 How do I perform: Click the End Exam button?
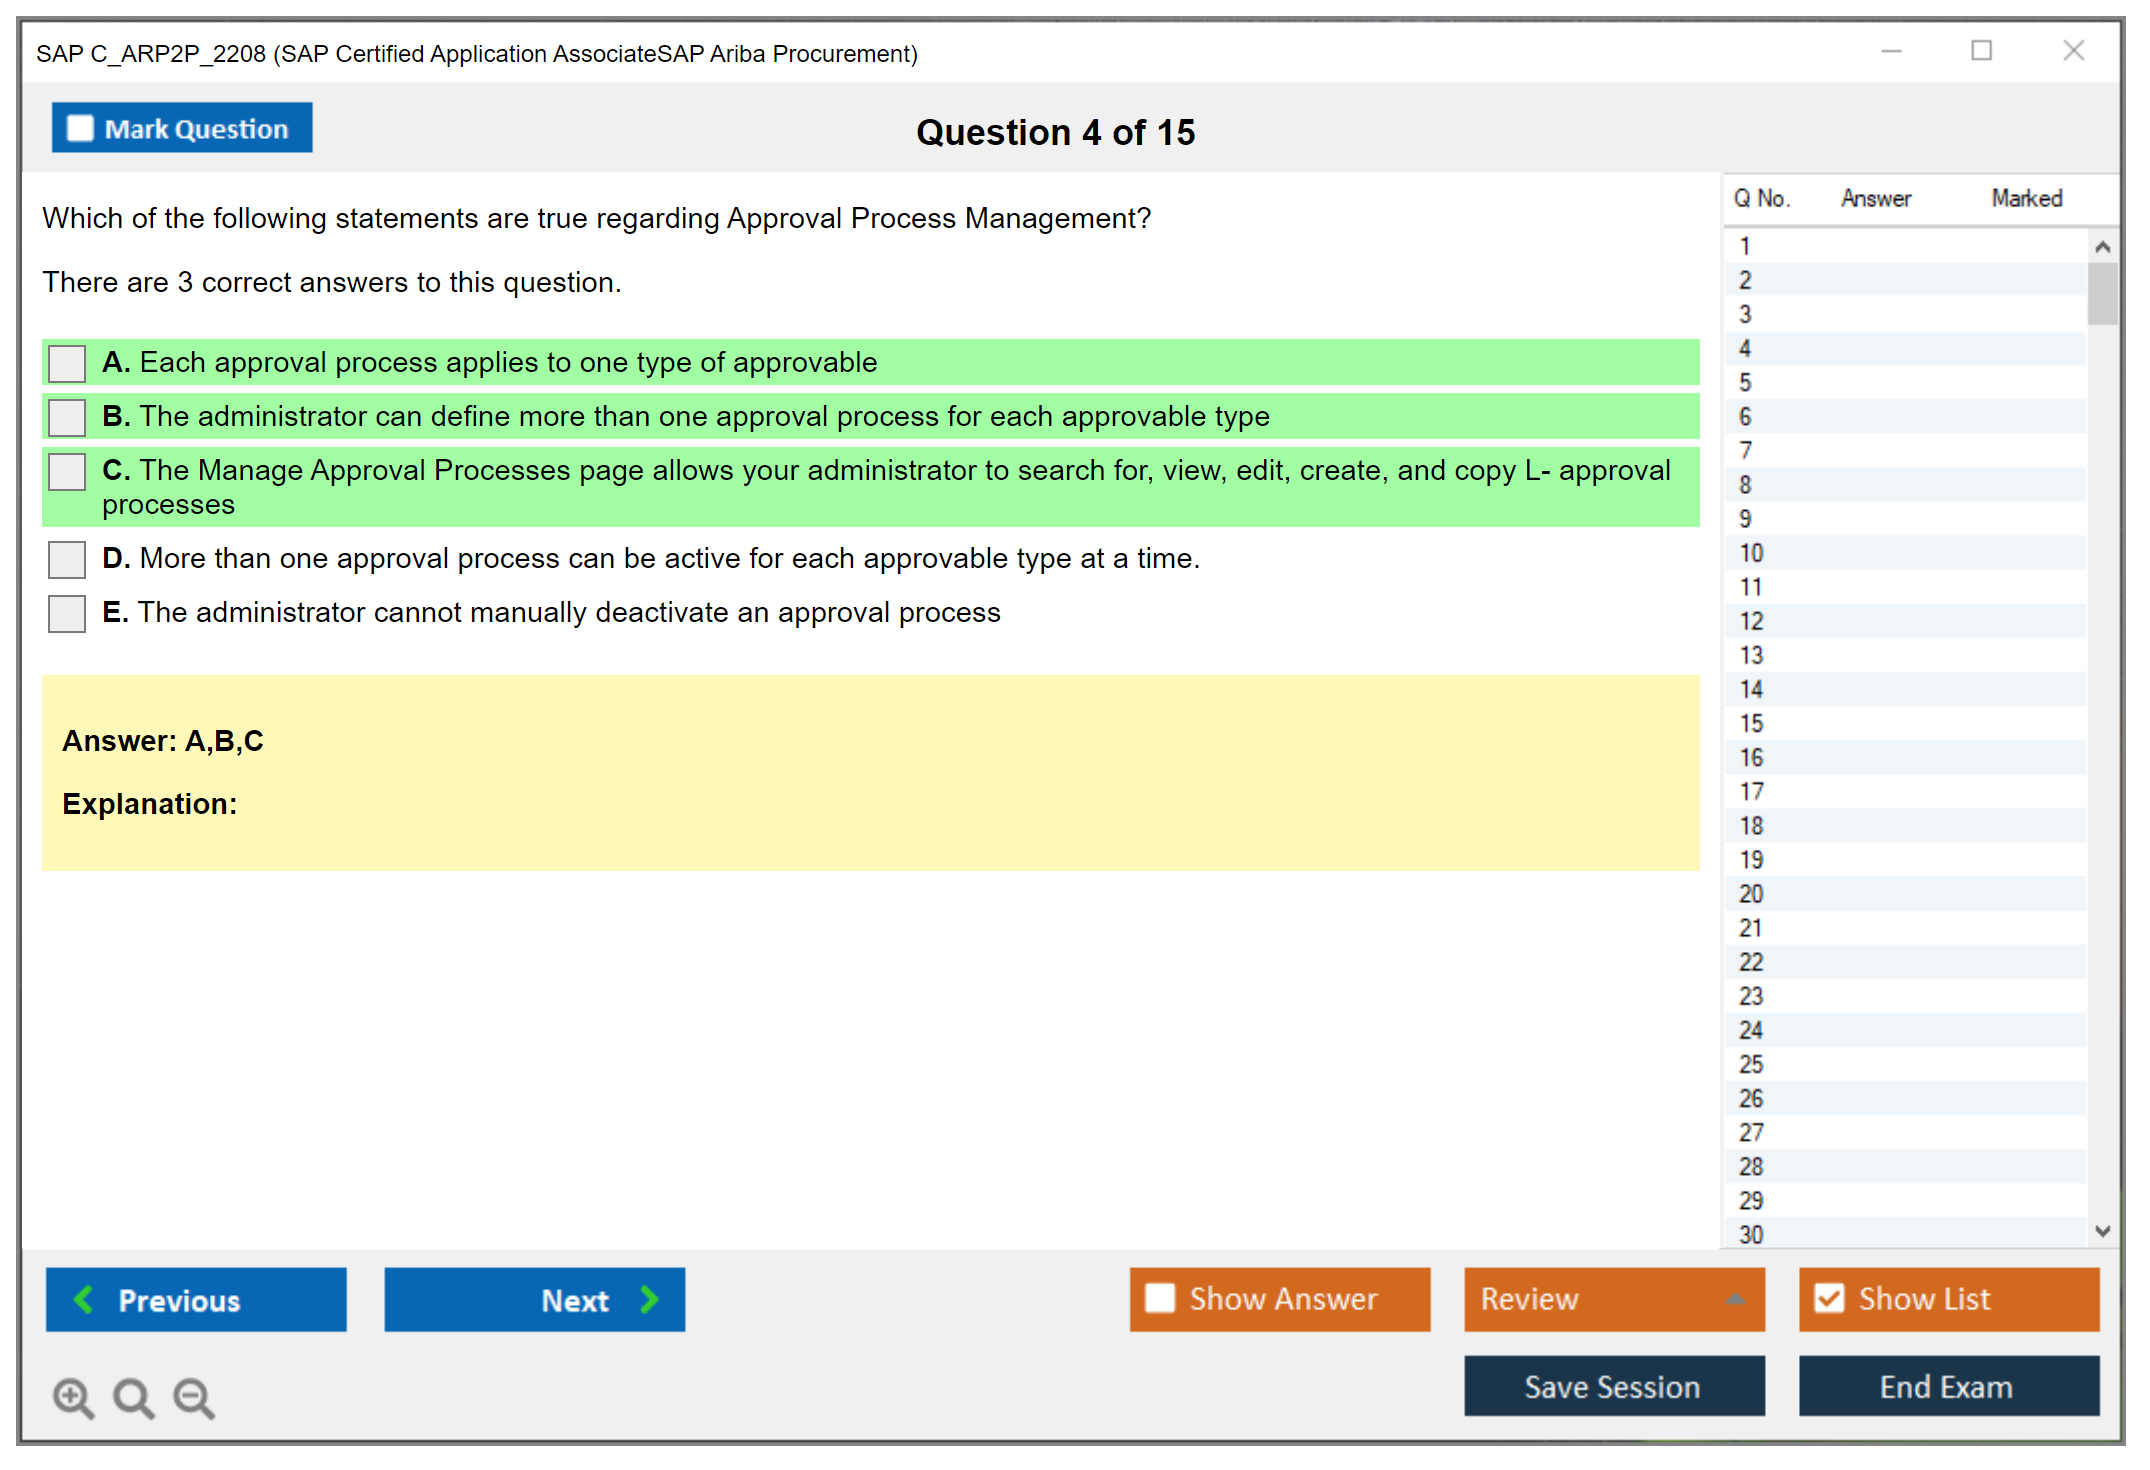(x=1947, y=1386)
